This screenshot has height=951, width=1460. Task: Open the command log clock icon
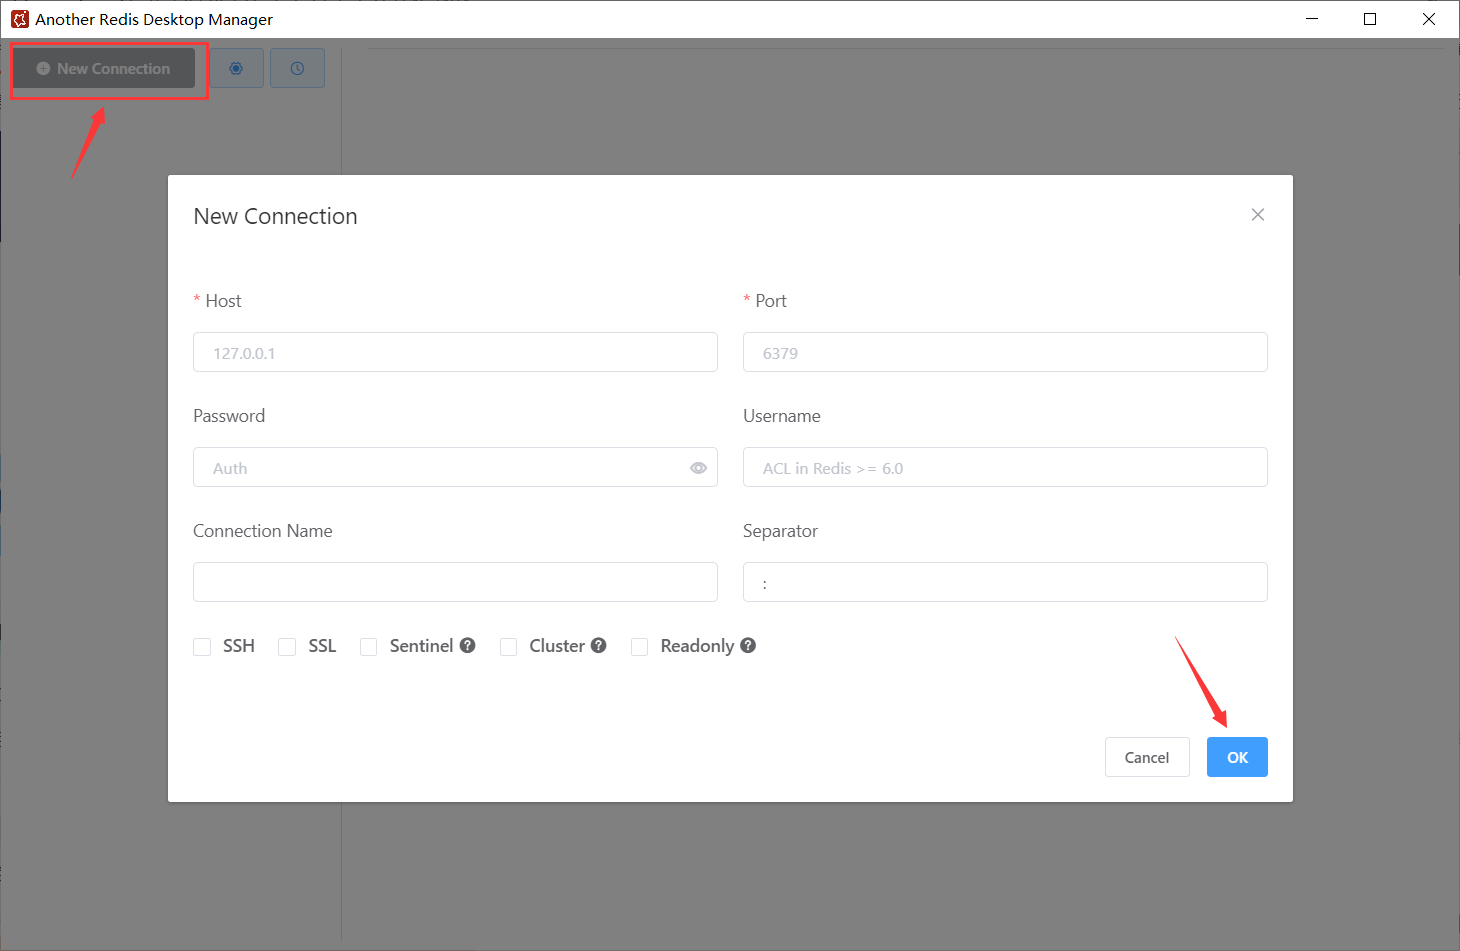pyautogui.click(x=297, y=68)
